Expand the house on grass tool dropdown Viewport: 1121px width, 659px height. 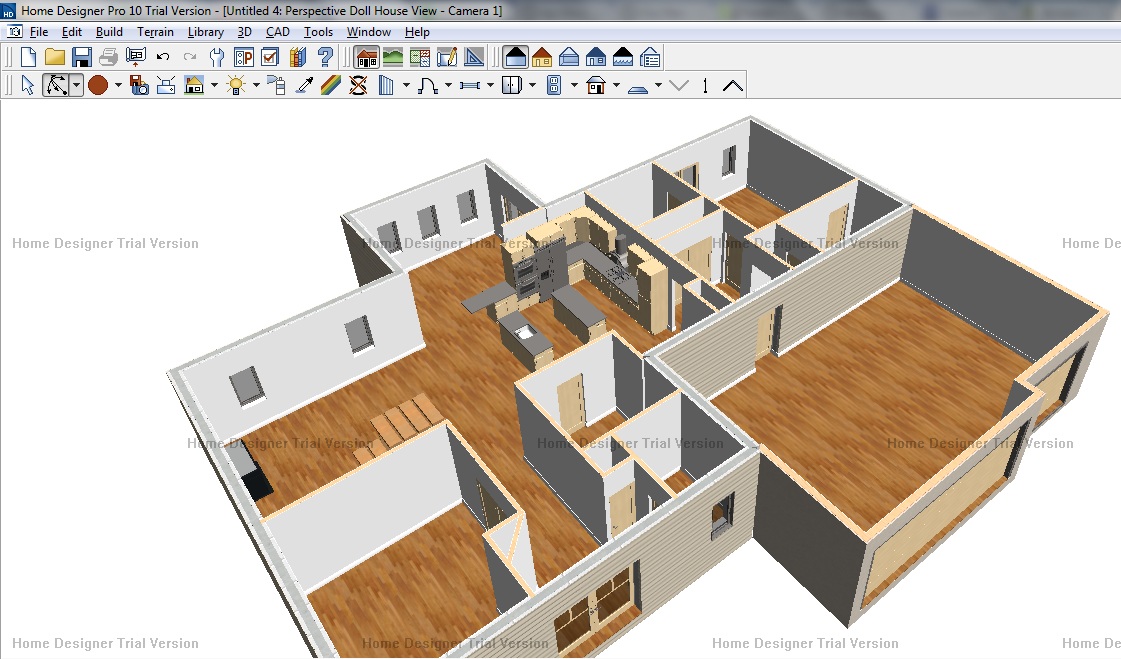[x=214, y=86]
